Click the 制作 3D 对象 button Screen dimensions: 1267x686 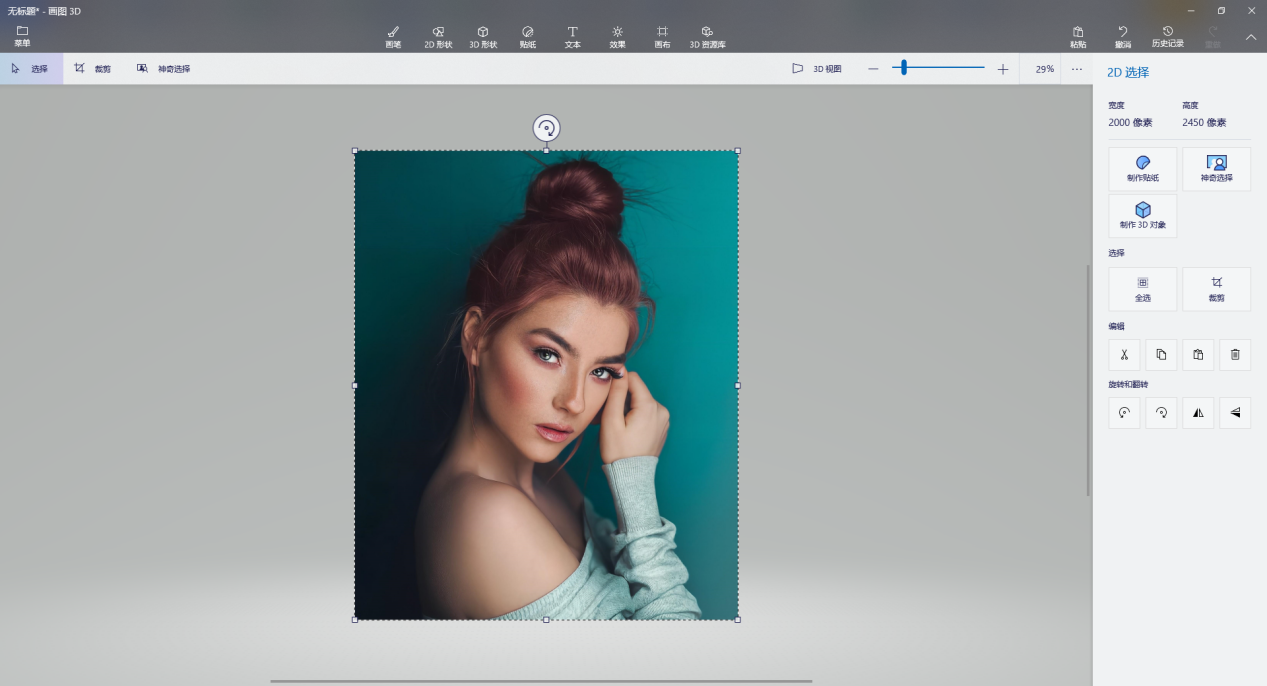(x=1142, y=216)
